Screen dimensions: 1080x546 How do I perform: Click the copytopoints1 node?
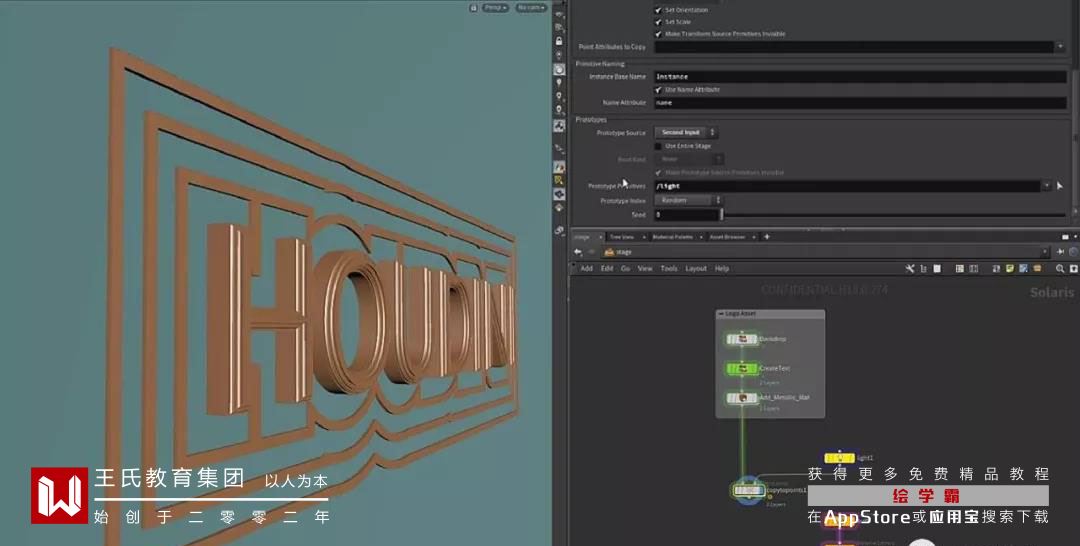click(748, 490)
